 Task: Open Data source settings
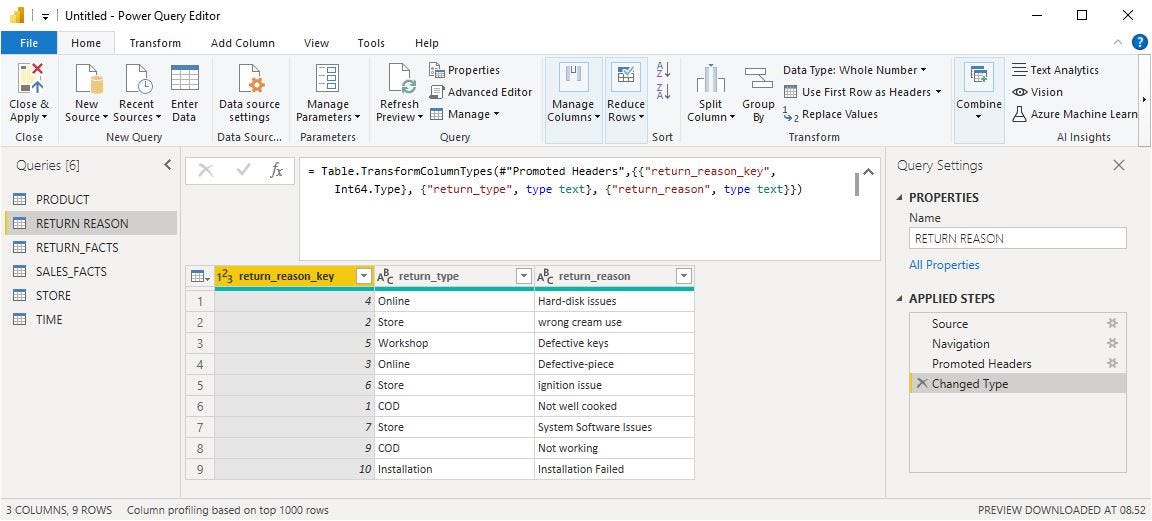[x=250, y=93]
